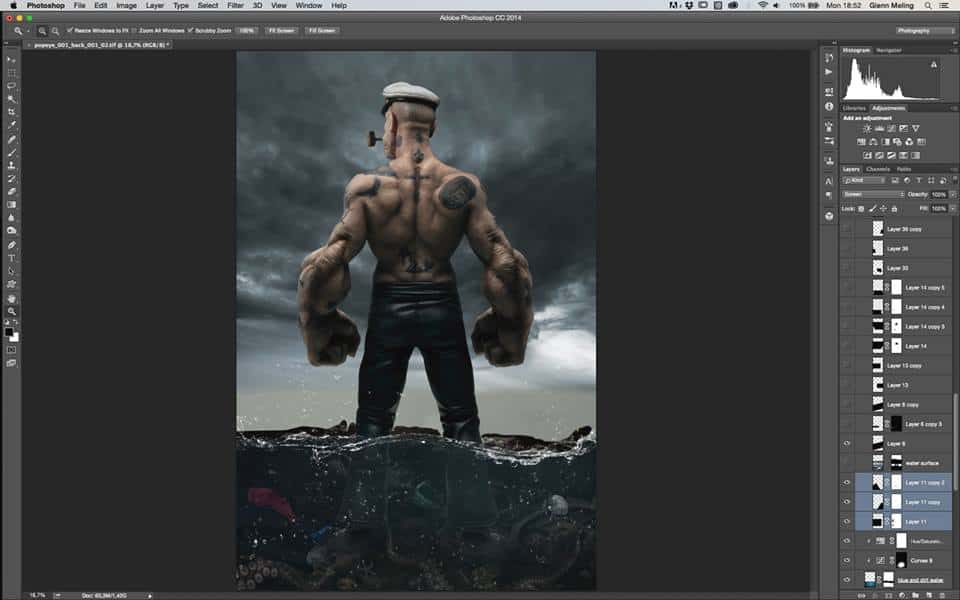Open the layer blend mode dropdown
Image resolution: width=960 pixels, height=600 pixels.
[x=872, y=194]
